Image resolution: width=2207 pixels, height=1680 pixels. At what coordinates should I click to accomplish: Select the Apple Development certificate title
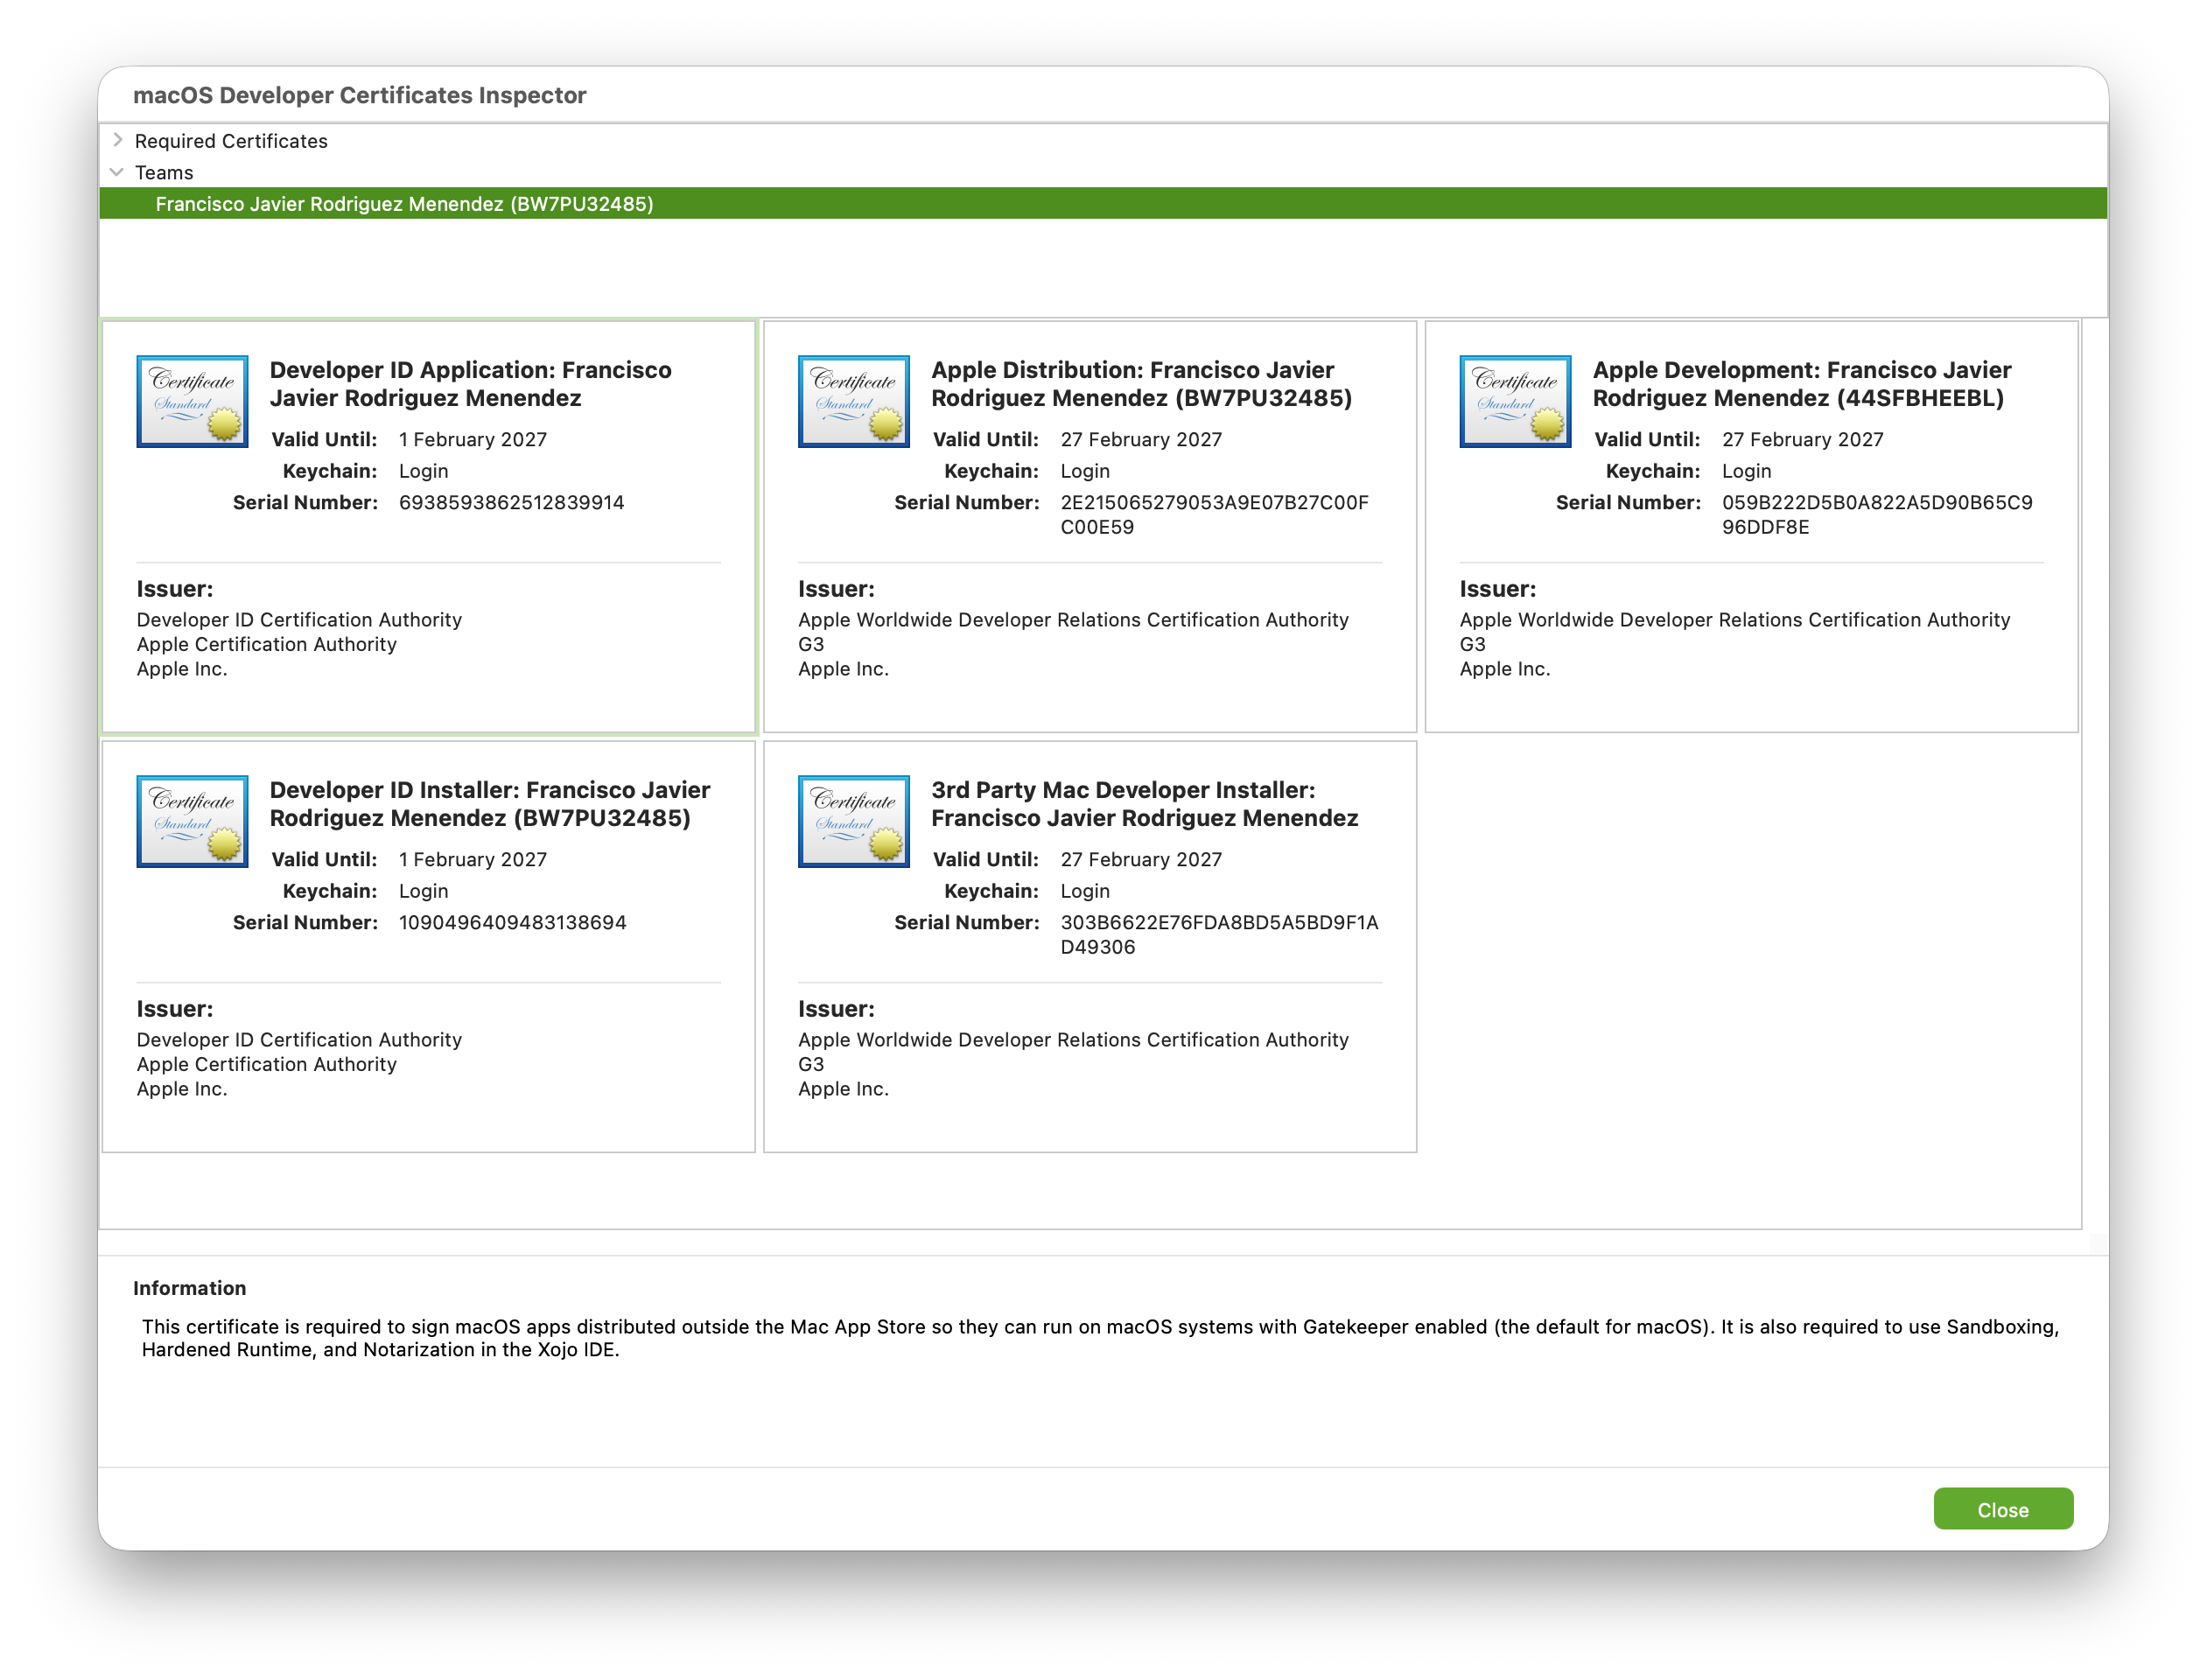pos(1801,384)
